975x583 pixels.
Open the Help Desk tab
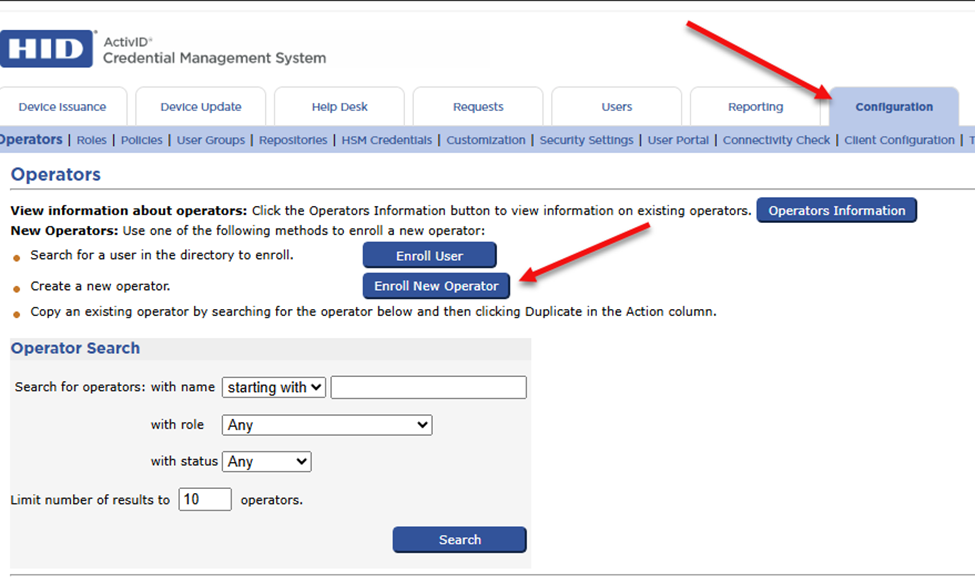point(340,107)
